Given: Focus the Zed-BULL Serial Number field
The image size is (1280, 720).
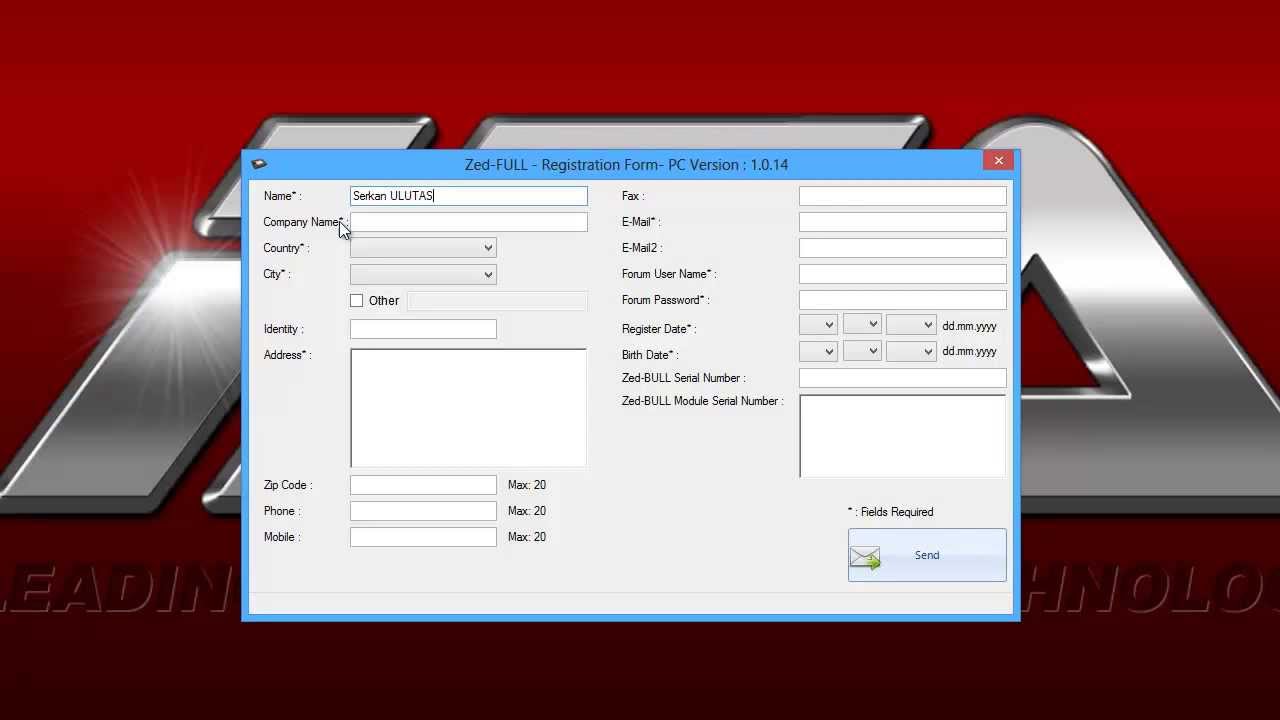Looking at the screenshot, I should pos(903,378).
